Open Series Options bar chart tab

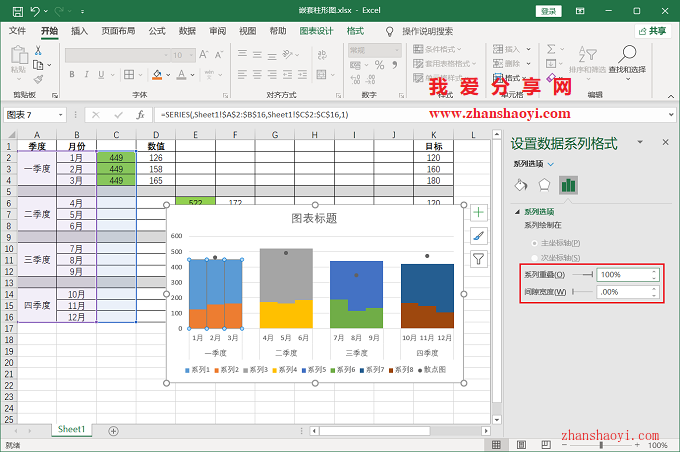pos(568,185)
